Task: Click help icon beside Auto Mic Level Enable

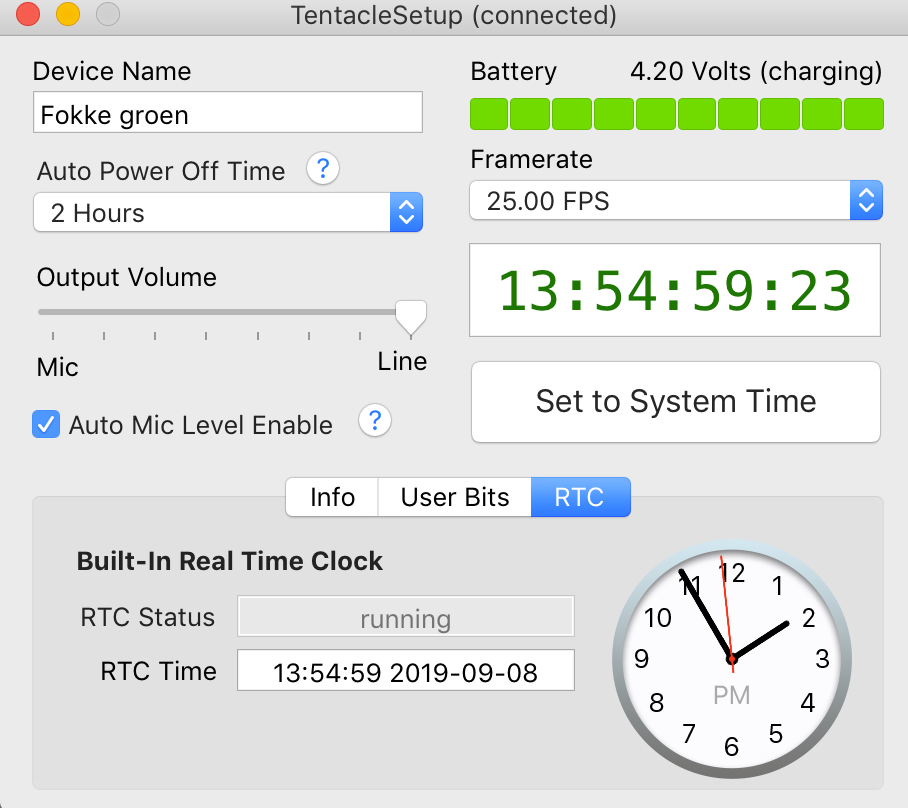Action: pyautogui.click(x=375, y=421)
